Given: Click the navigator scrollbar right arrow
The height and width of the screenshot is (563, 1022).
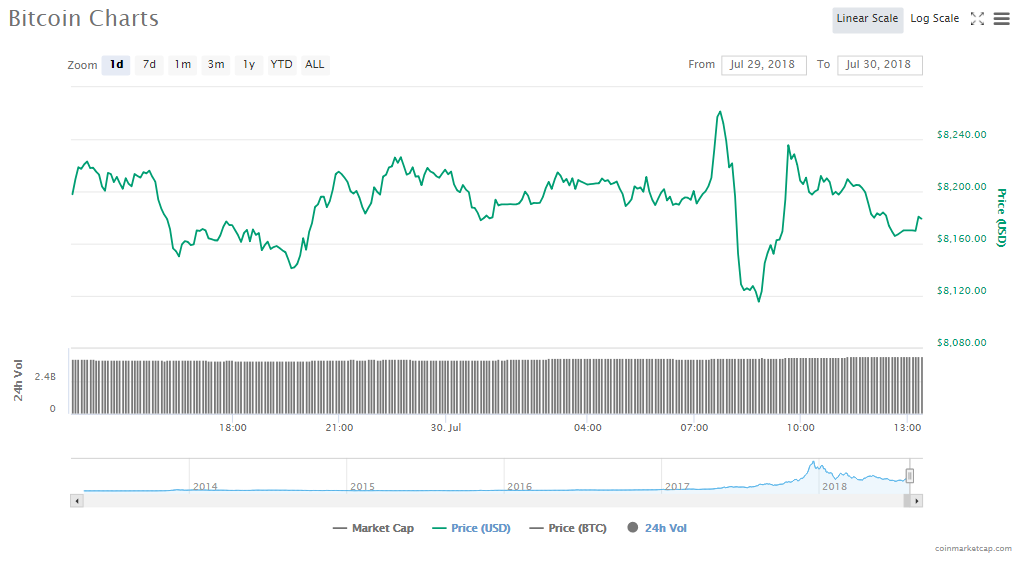Looking at the screenshot, I should (x=917, y=500).
